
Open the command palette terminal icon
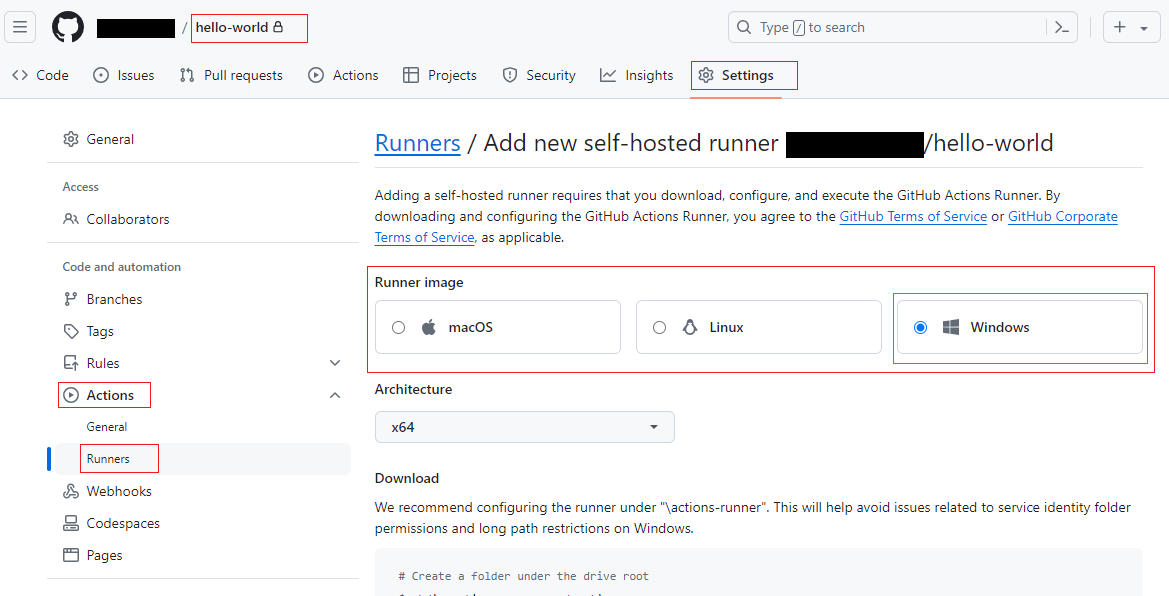coord(1062,27)
